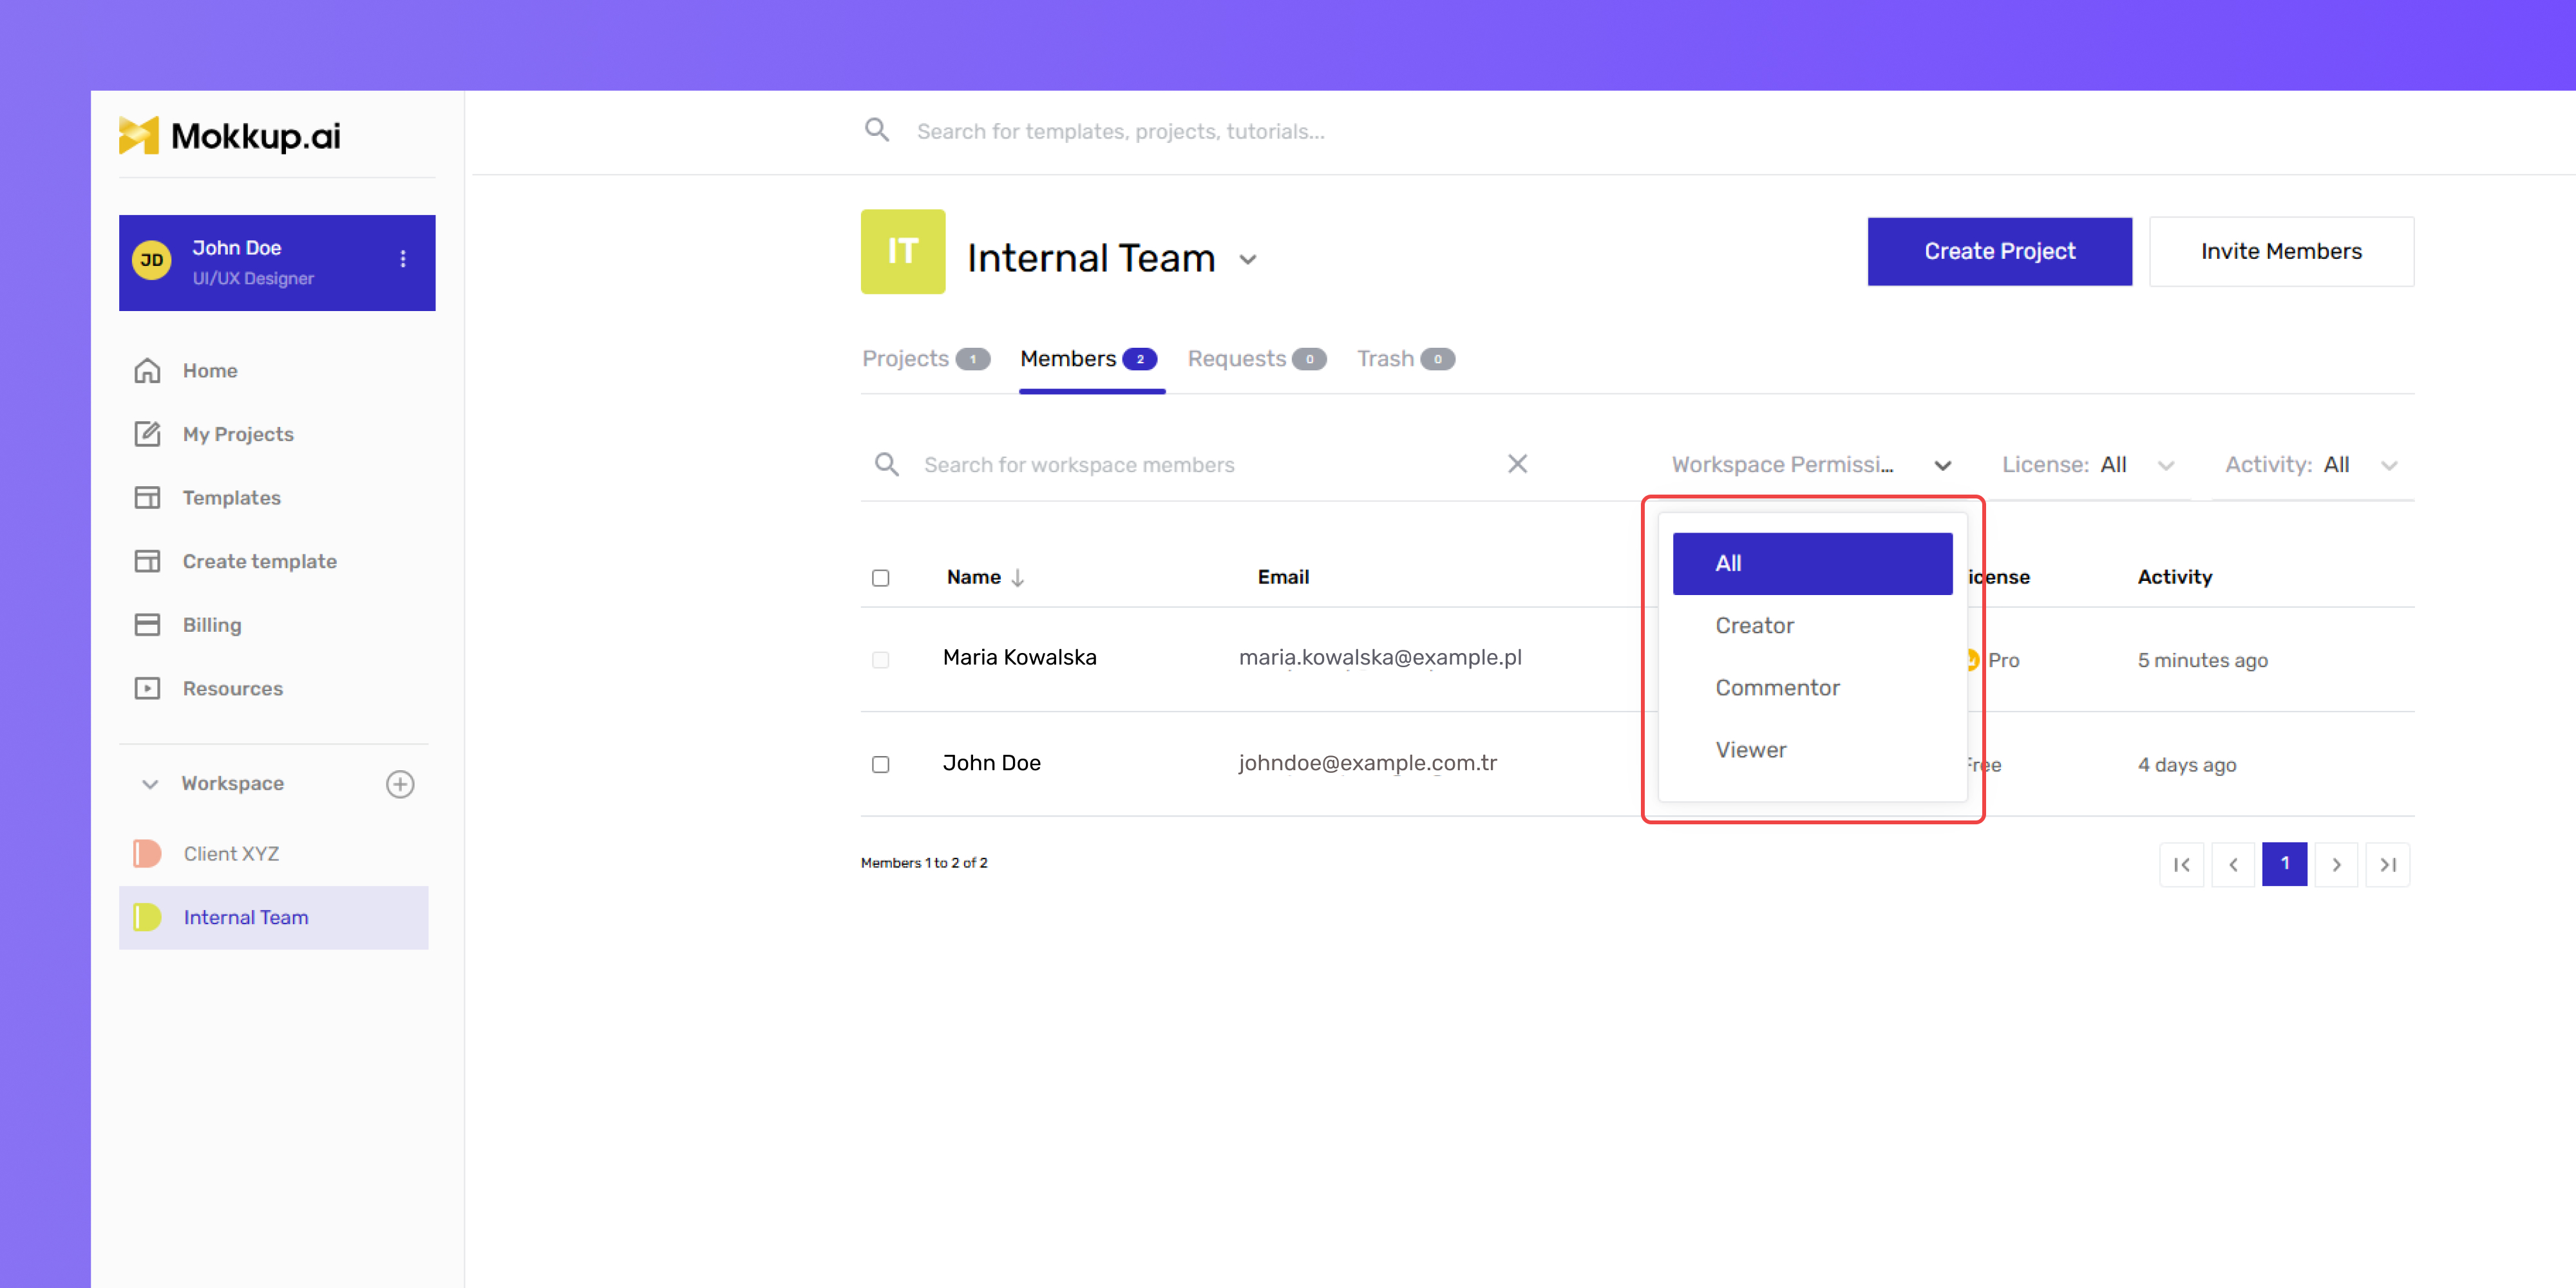Viewport: 2576px width, 1288px height.
Task: Tick John Doe's row checkbox
Action: coord(880,765)
